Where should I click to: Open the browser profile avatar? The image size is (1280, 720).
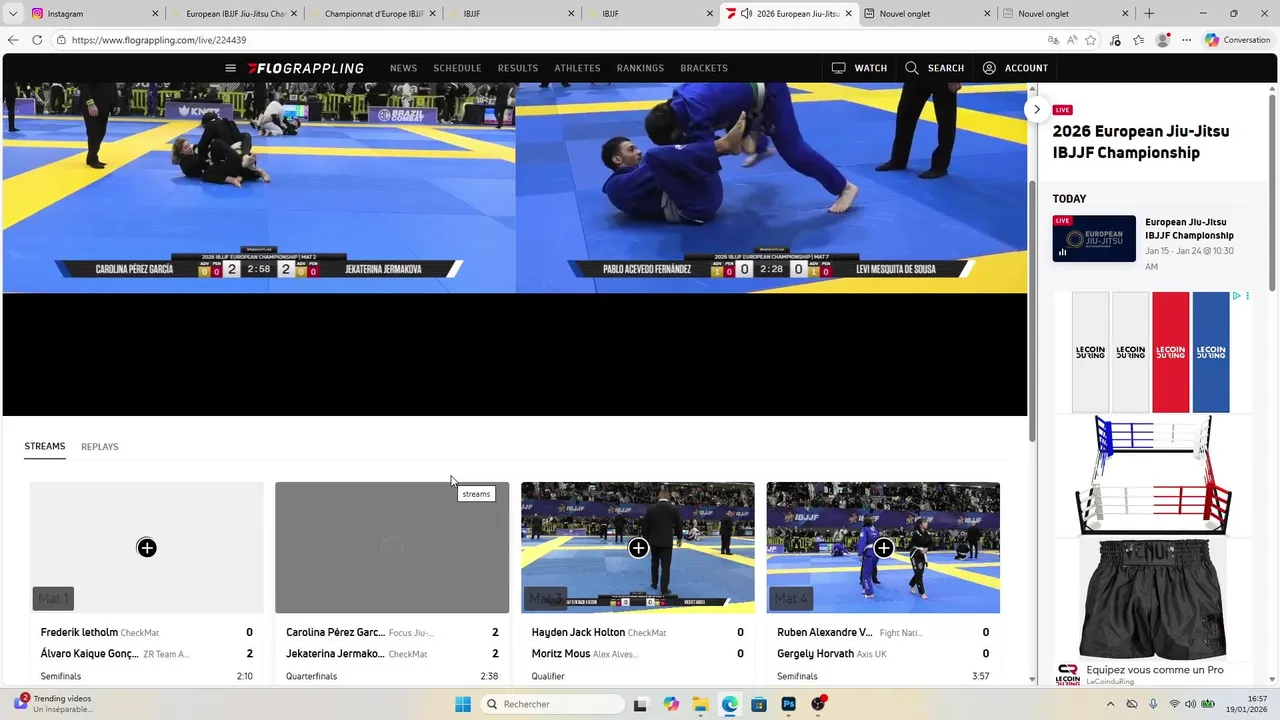click(x=1162, y=40)
